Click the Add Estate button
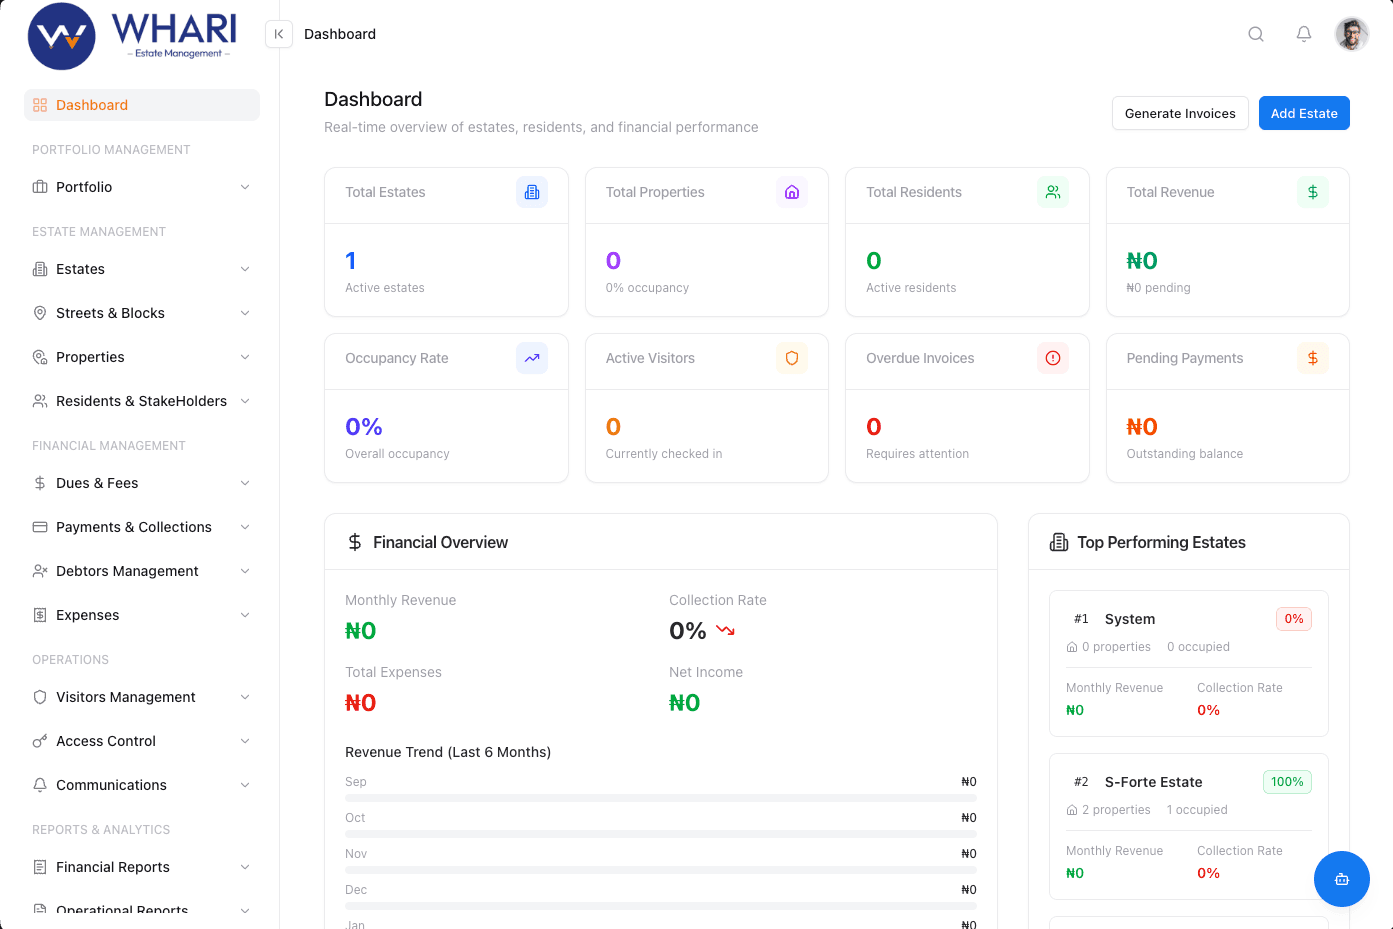The image size is (1393, 929). coord(1304,113)
